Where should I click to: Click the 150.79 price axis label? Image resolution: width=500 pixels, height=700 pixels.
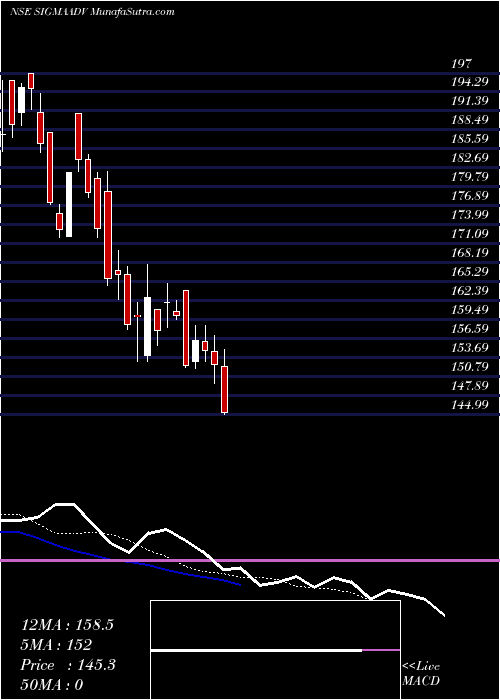click(469, 367)
